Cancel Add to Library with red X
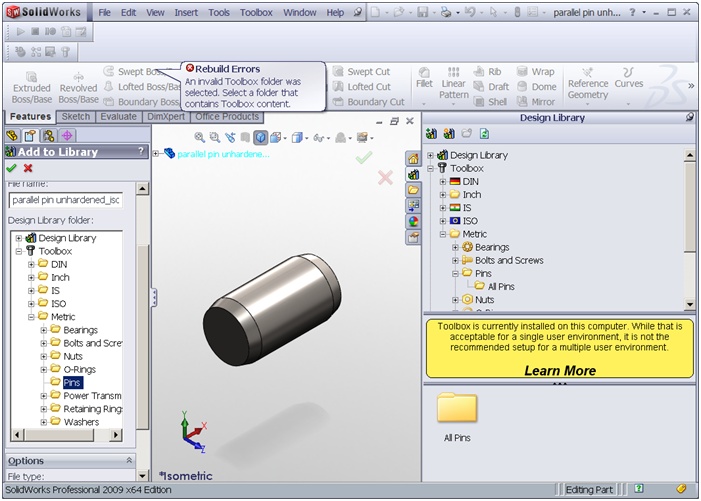Screen dimensions: 701x501 (28, 168)
